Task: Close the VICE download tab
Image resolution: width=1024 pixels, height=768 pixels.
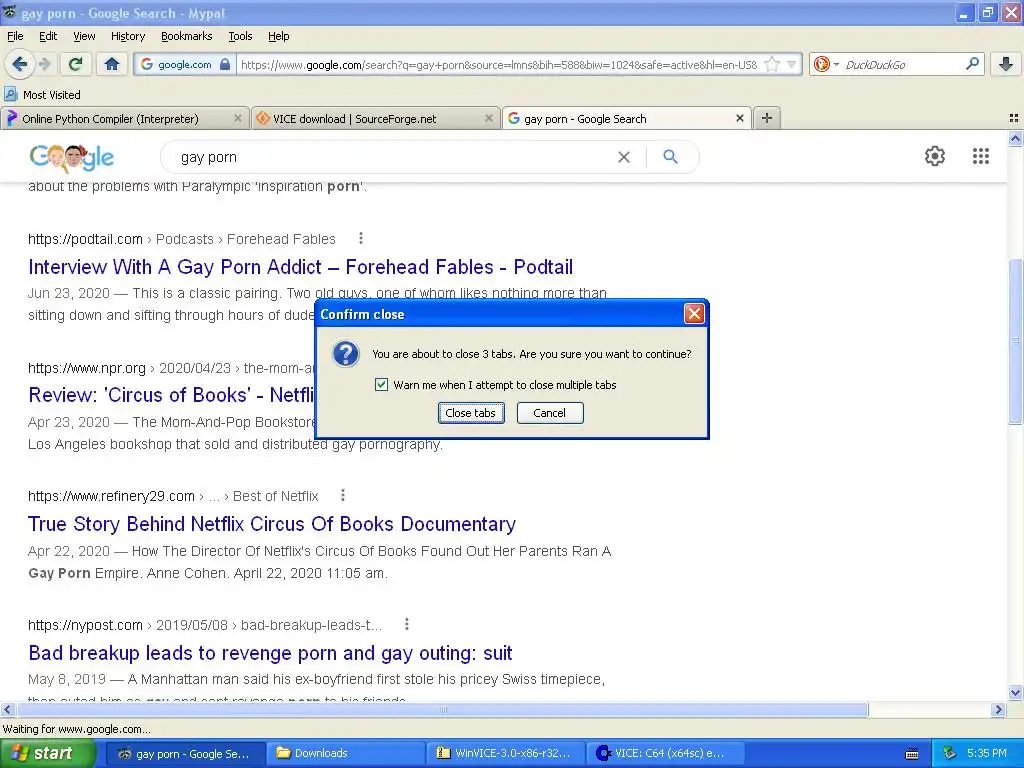Action: tap(488, 118)
